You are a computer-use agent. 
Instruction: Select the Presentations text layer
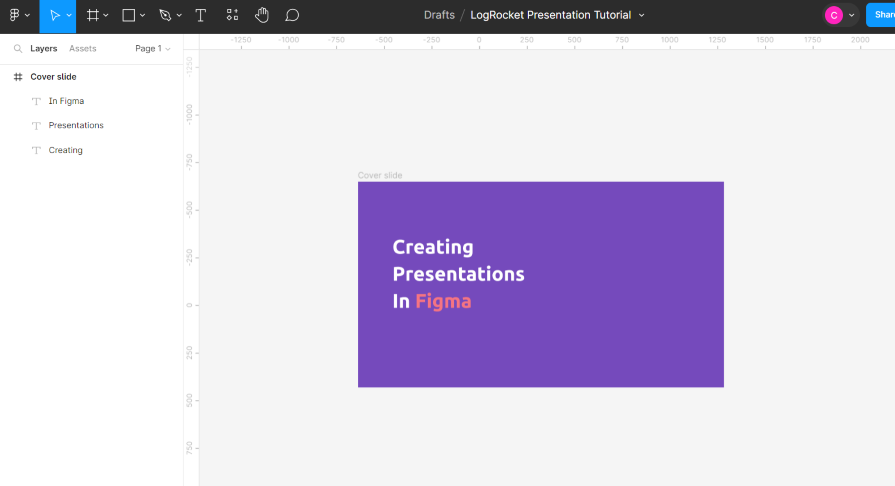(76, 125)
